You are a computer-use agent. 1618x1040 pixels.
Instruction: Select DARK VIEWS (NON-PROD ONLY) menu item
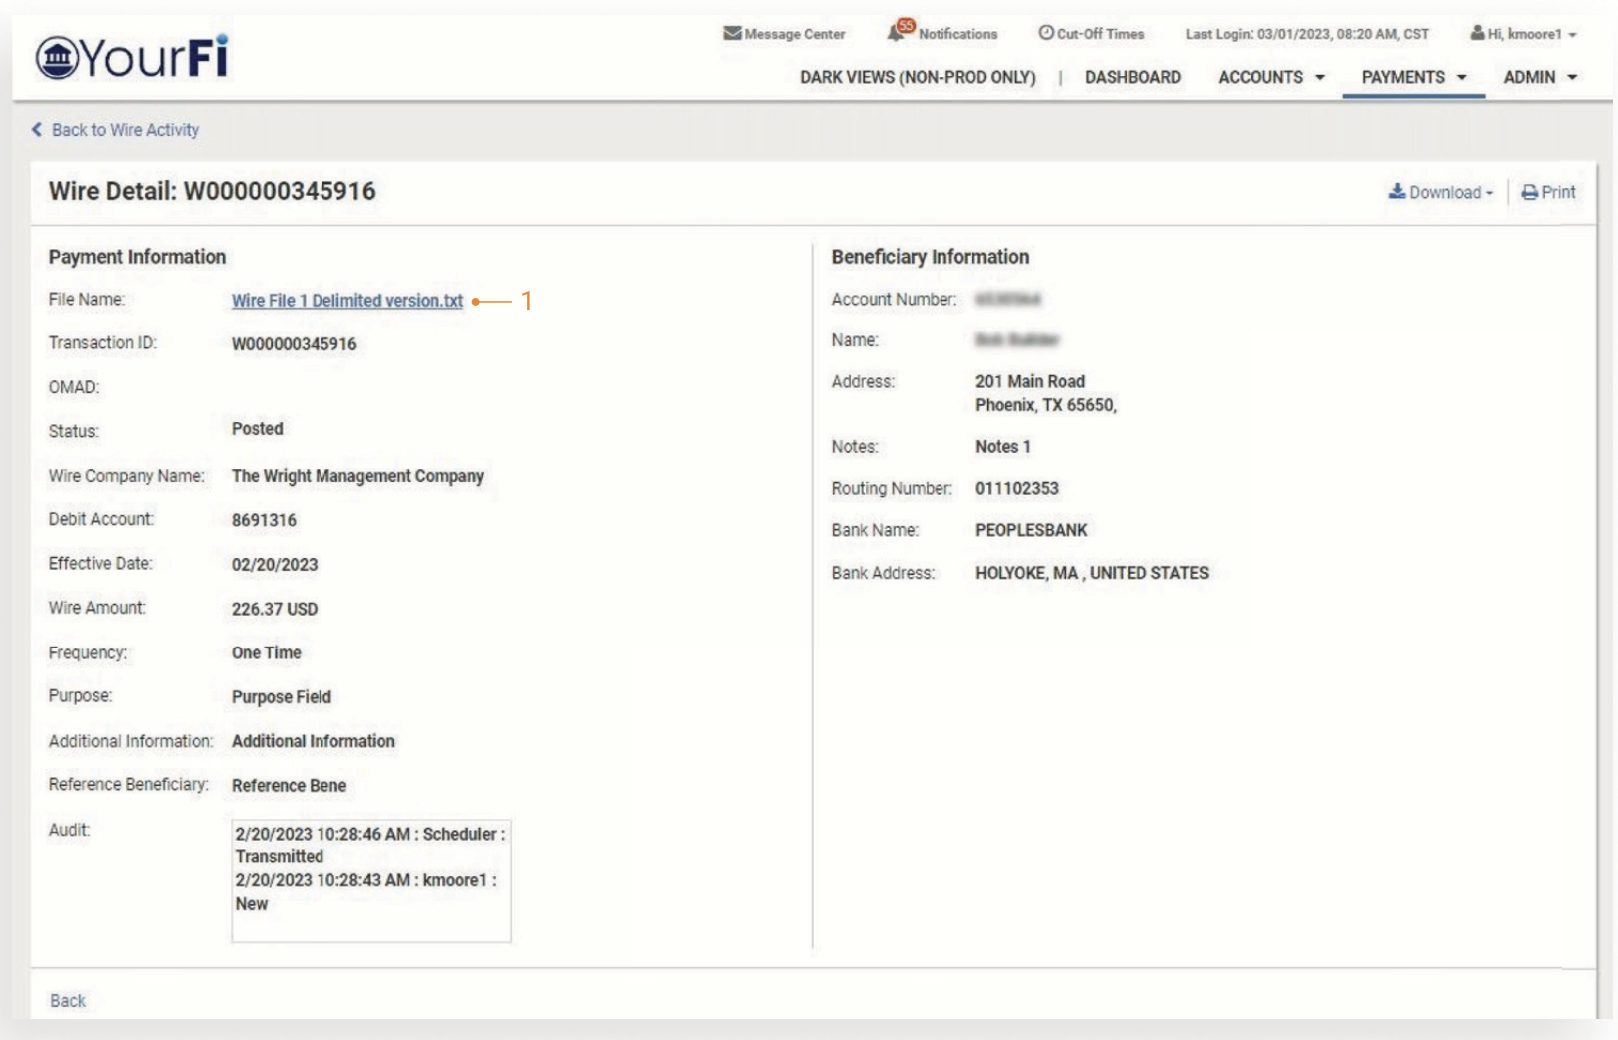click(917, 77)
